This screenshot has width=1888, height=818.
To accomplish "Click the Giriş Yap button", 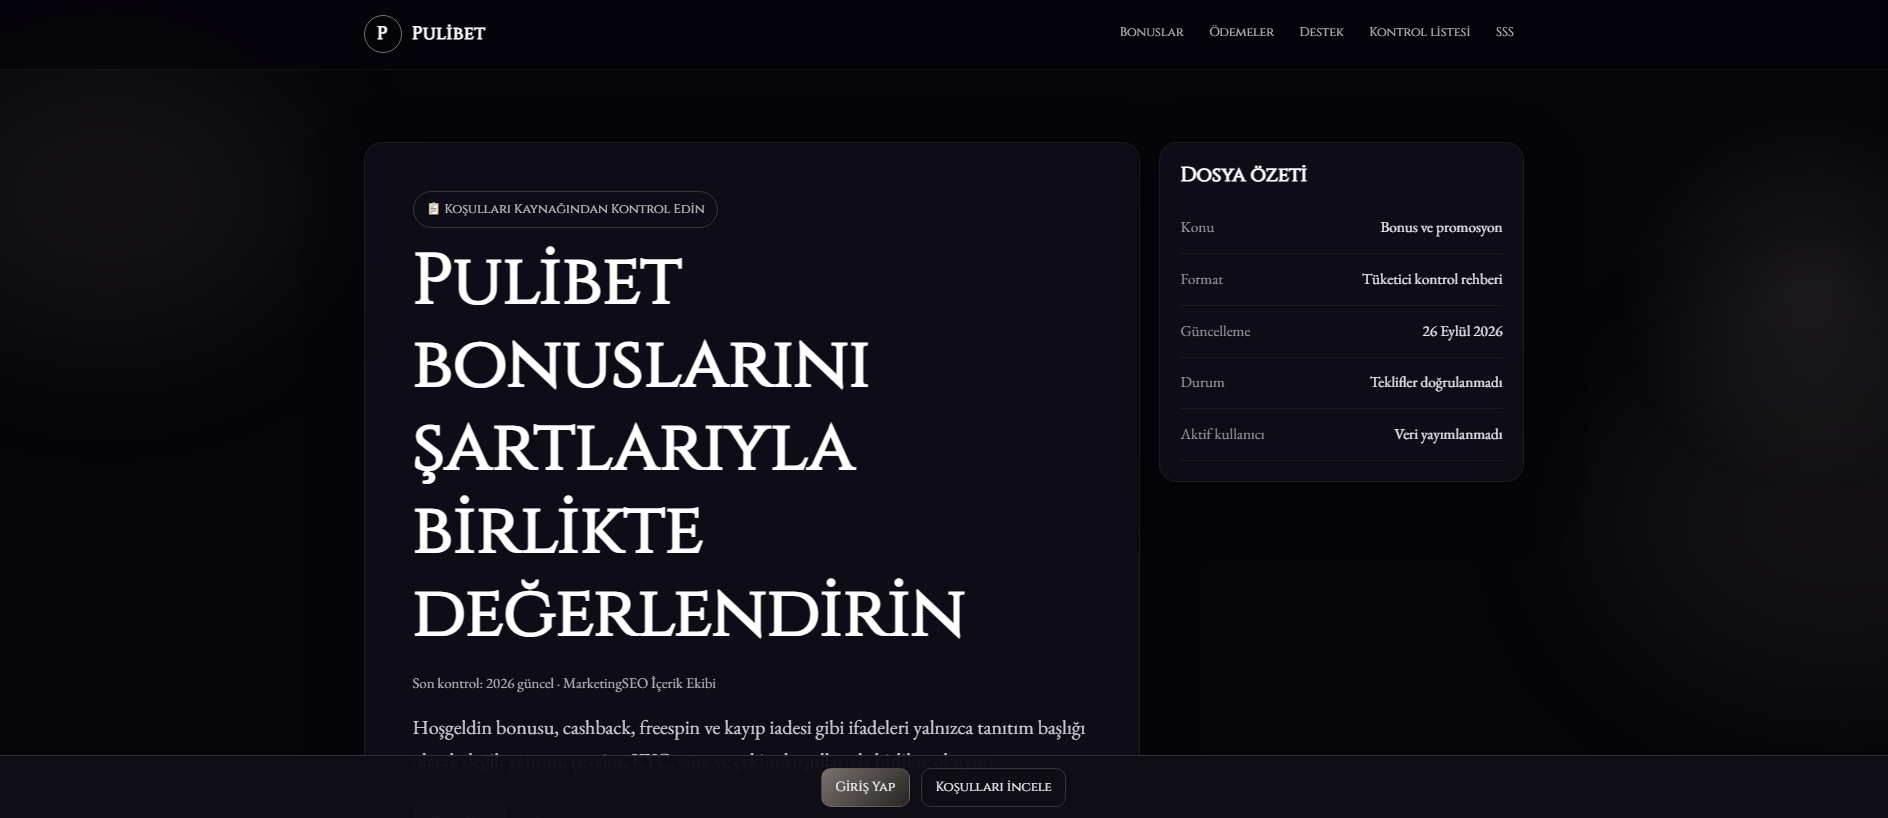I will tap(865, 787).
